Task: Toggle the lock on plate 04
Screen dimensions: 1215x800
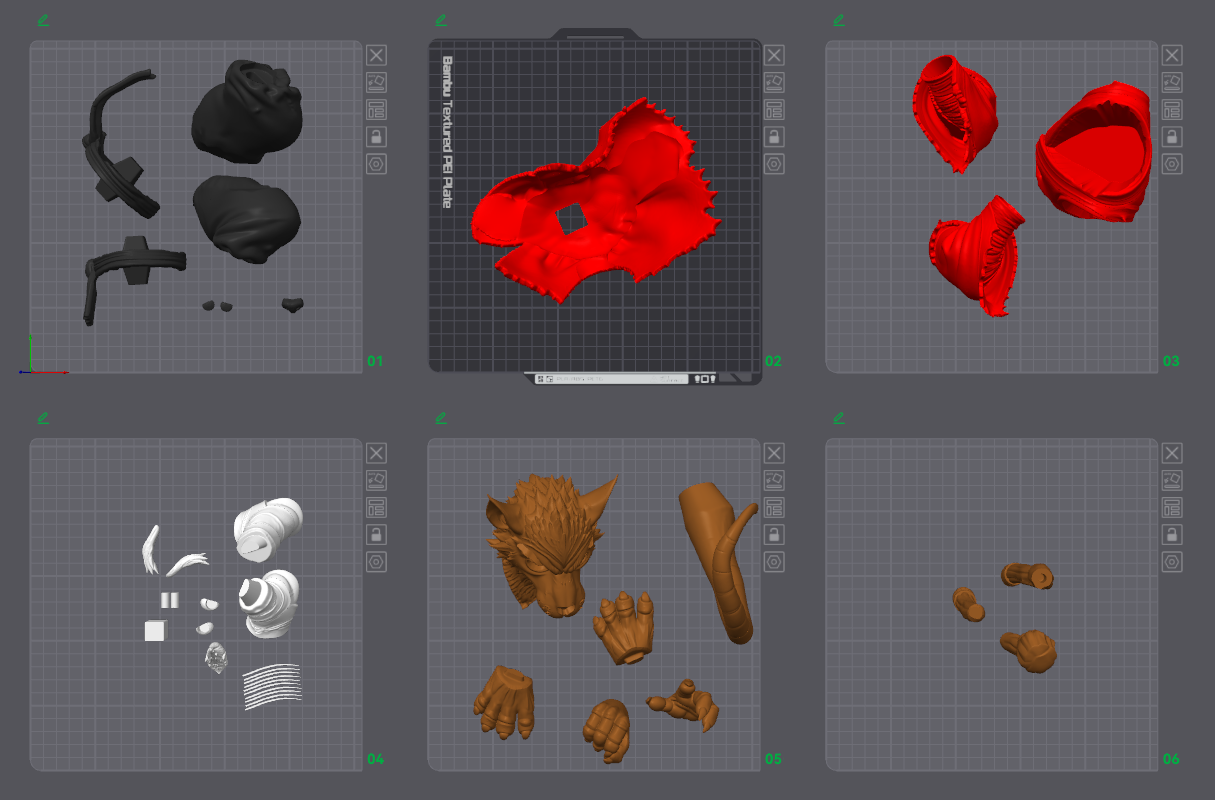Action: pyautogui.click(x=376, y=534)
